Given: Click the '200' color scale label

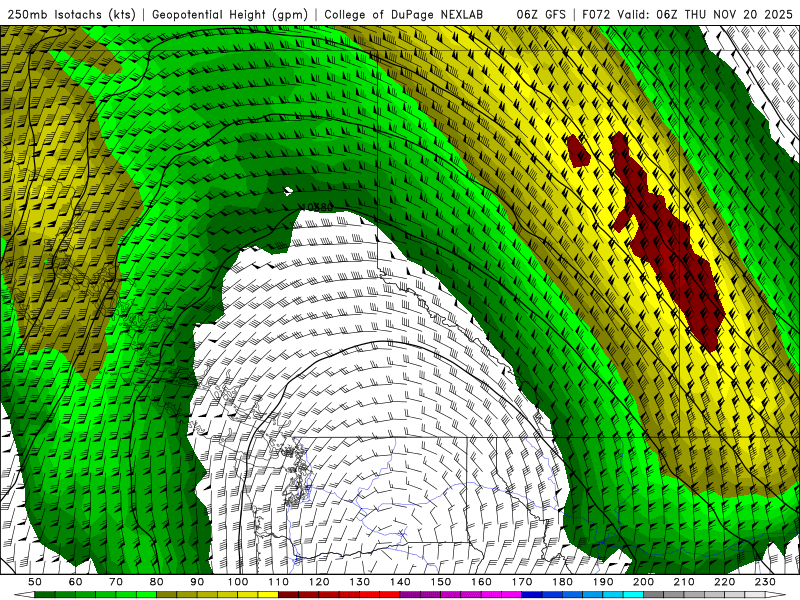Looking at the screenshot, I should tap(644, 582).
